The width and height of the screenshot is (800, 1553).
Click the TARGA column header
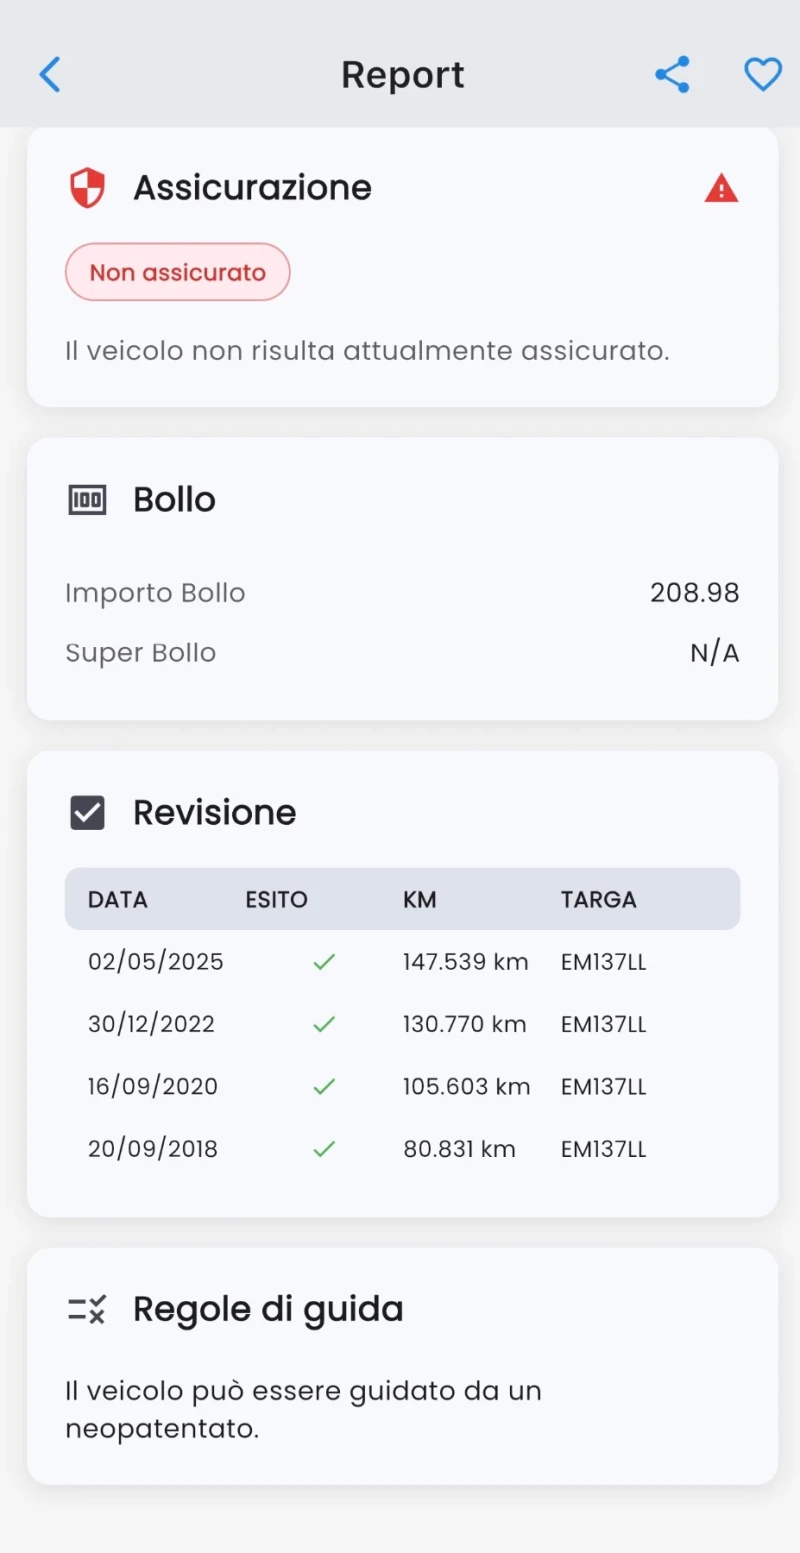click(x=598, y=899)
